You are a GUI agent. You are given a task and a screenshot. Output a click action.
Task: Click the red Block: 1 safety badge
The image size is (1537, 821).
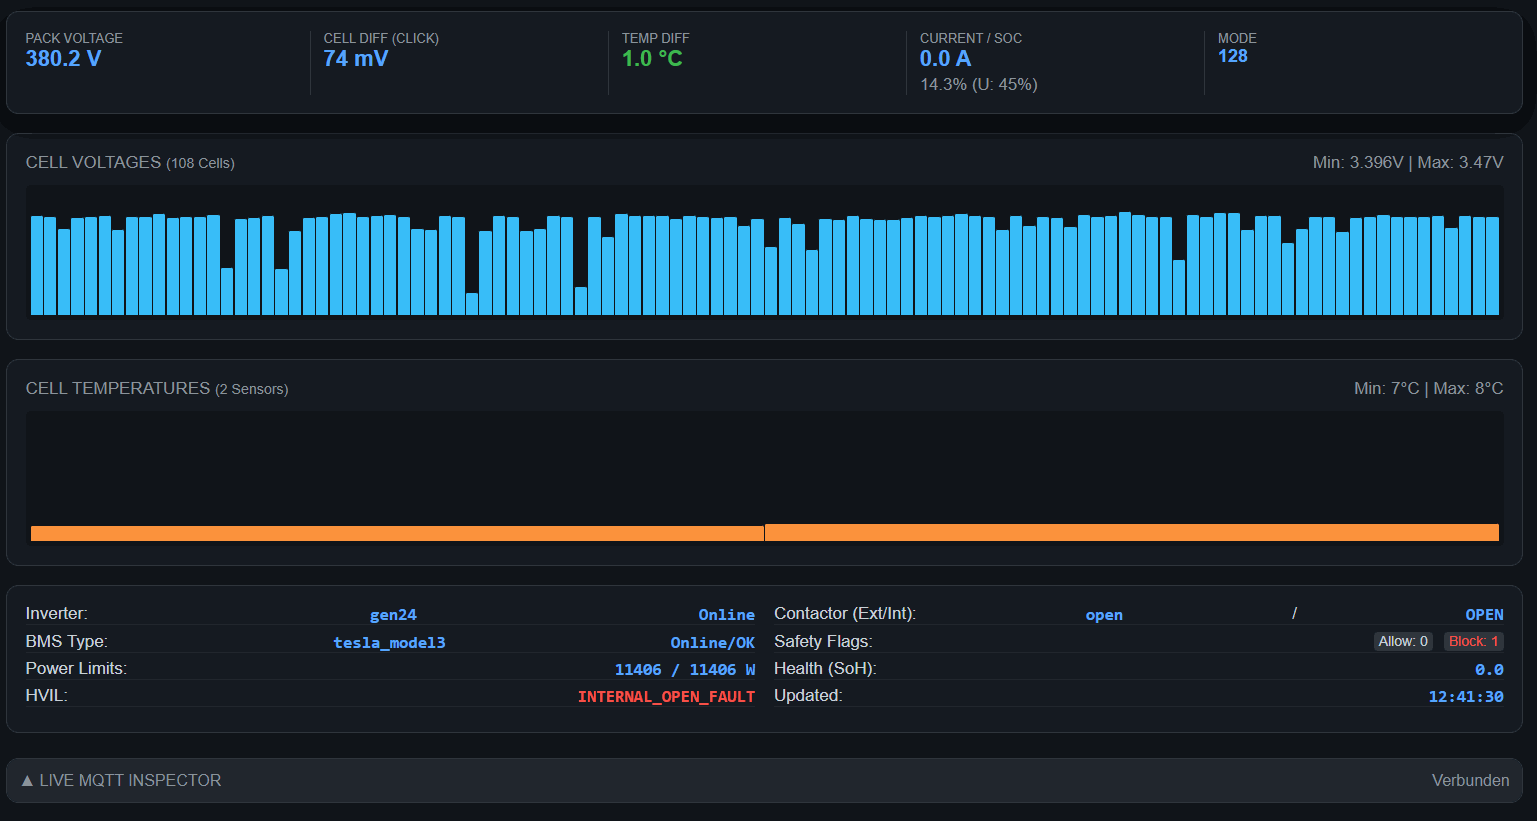pos(1473,642)
